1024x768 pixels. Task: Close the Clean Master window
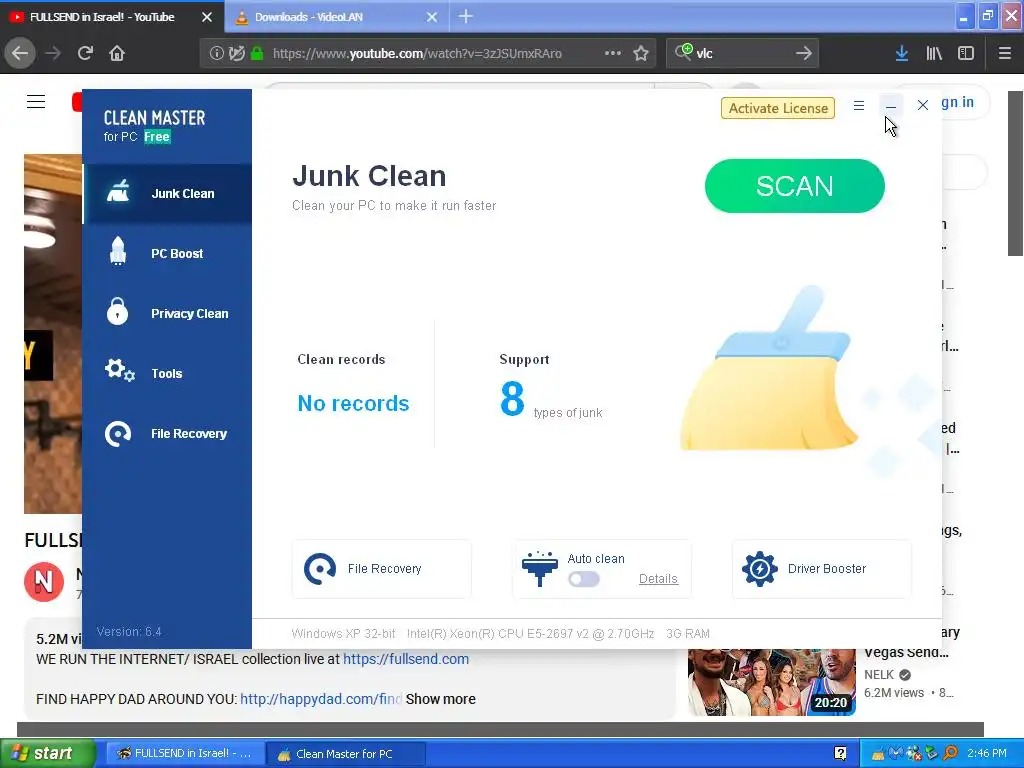click(923, 105)
